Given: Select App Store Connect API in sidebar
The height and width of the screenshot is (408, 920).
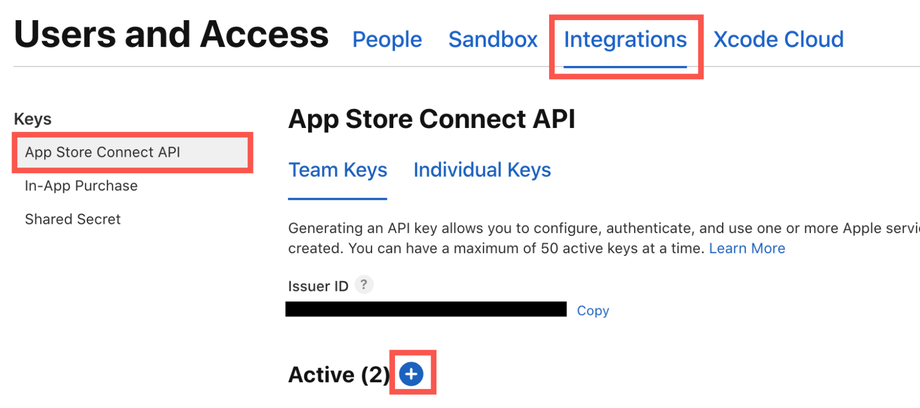Looking at the screenshot, I should 103,152.
